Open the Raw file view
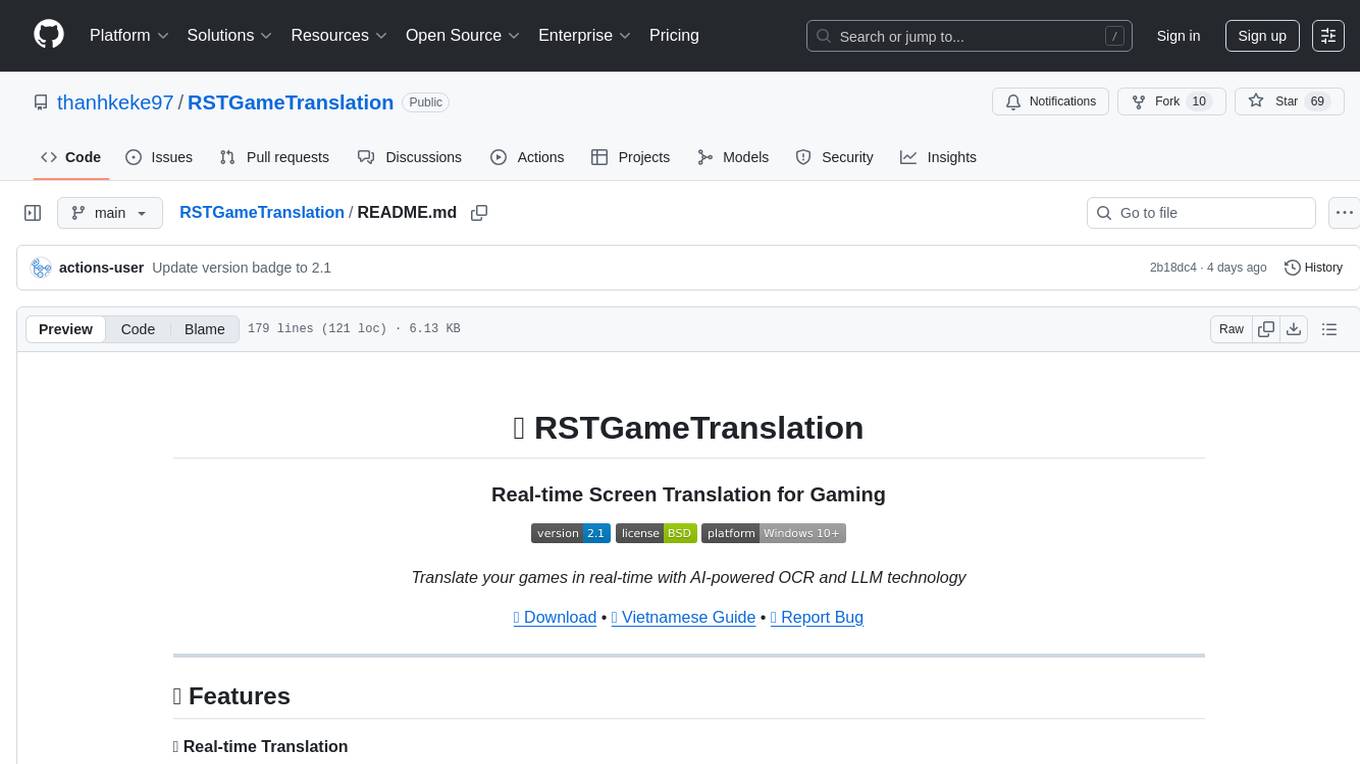 pos(1231,329)
